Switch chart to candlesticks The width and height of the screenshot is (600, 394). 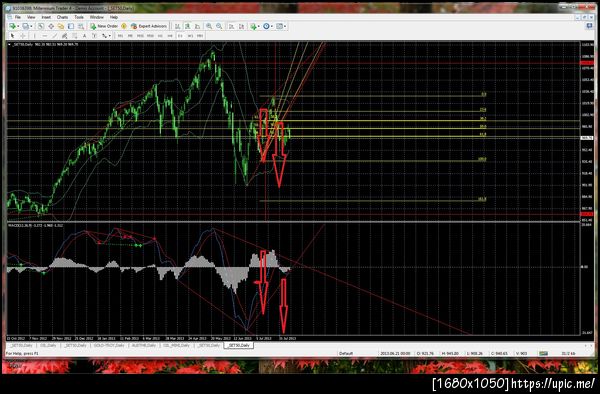point(188,26)
